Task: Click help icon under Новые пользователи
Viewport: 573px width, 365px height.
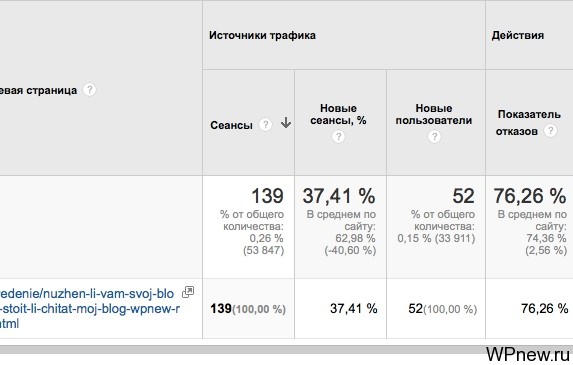Action: [434, 137]
